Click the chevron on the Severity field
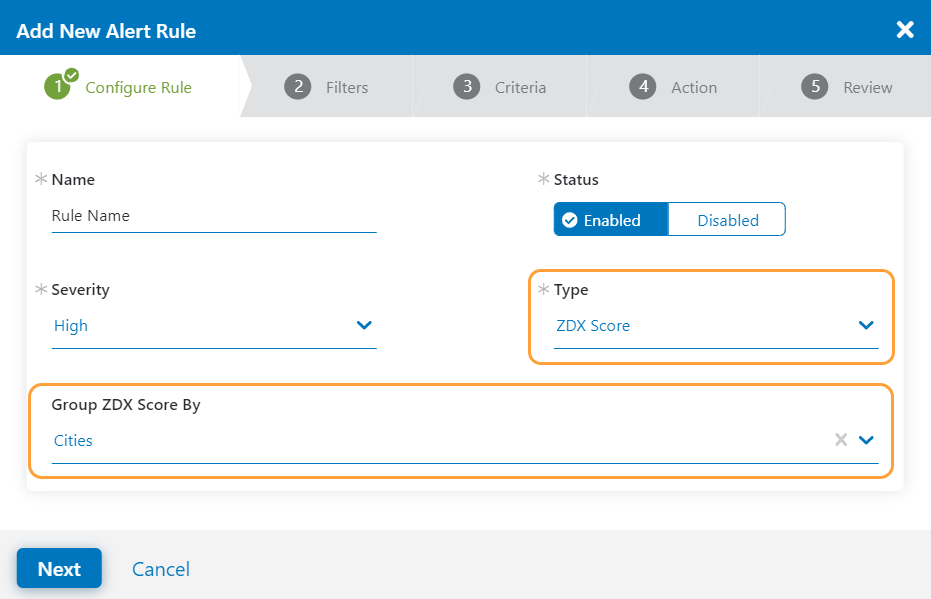This screenshot has width=931, height=599. point(365,325)
